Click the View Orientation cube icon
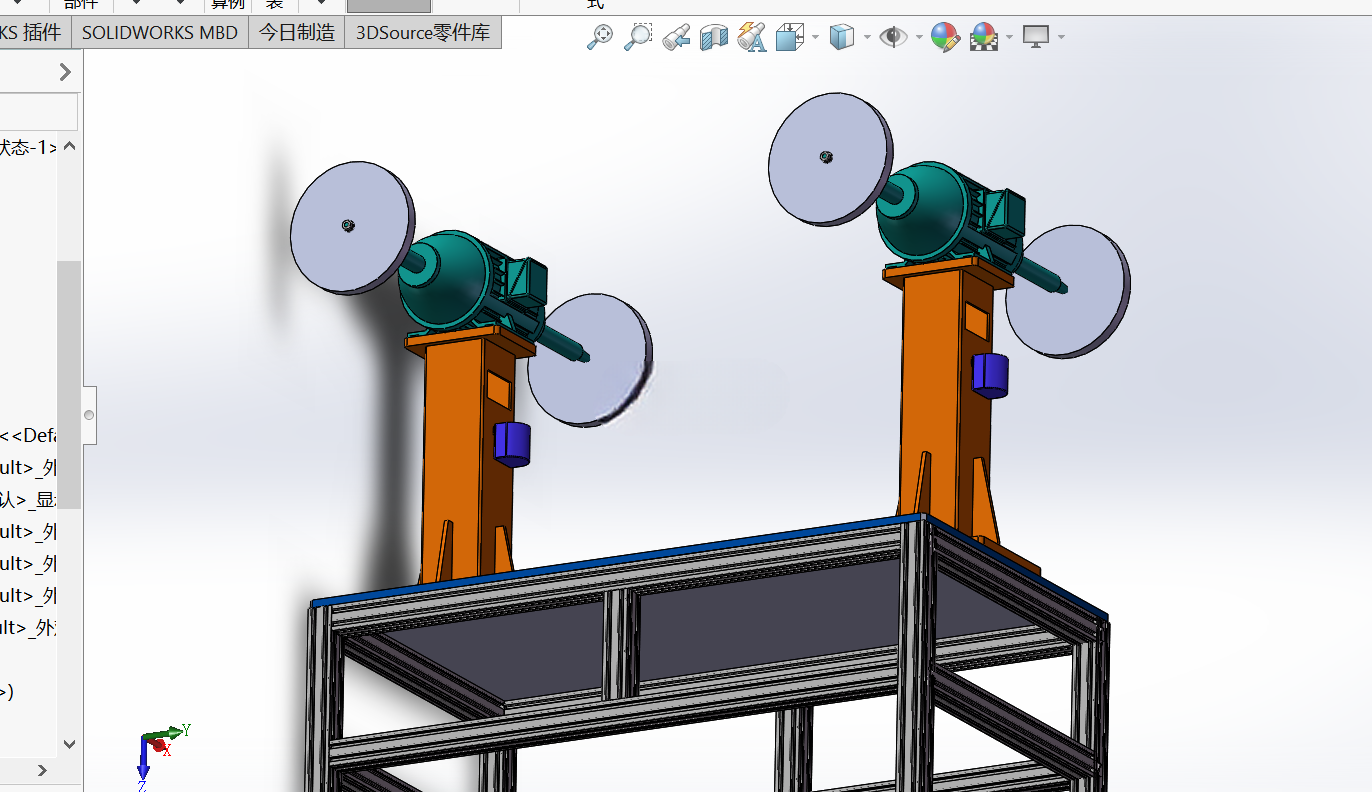Viewport: 1372px width, 792px height. pyautogui.click(x=790, y=37)
